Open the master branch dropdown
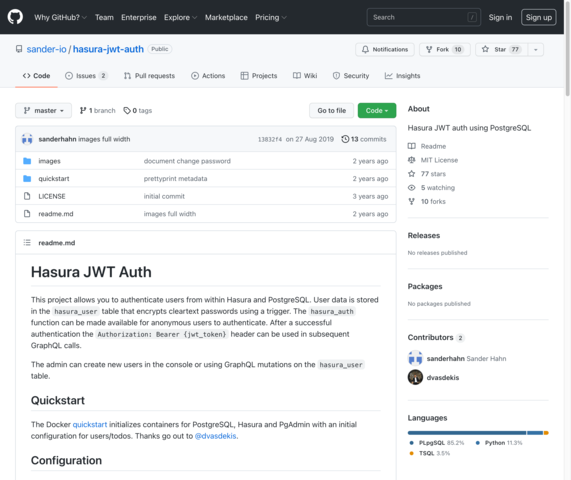 [43, 110]
